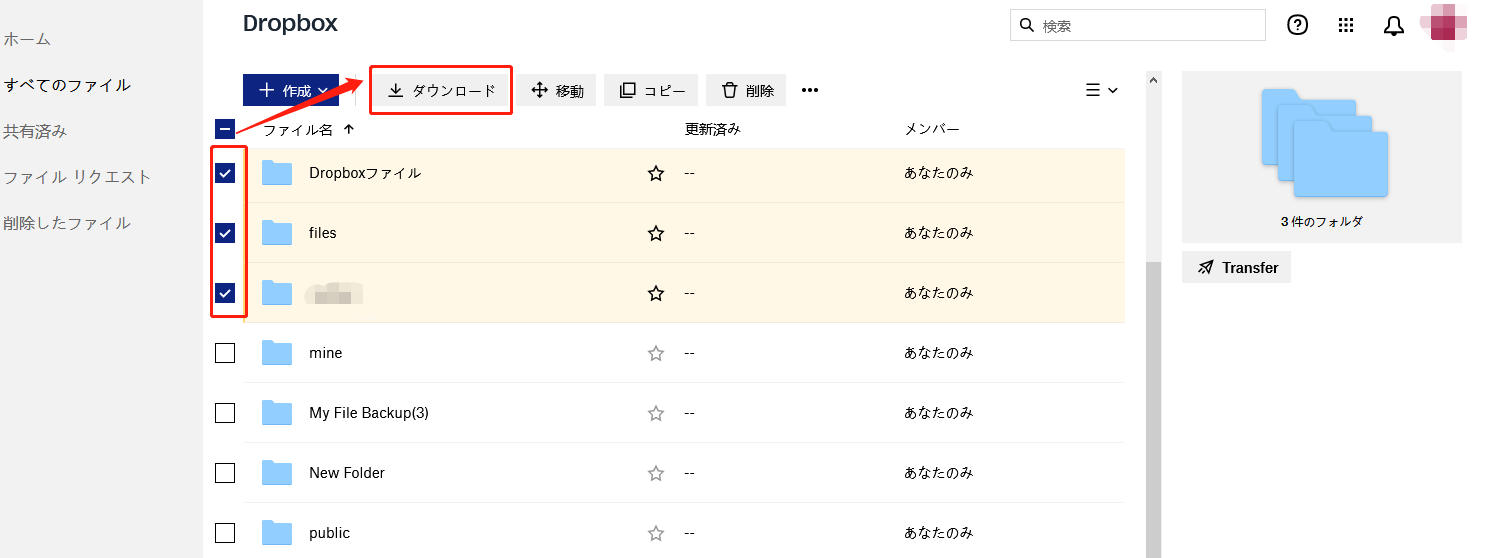The width and height of the screenshot is (1494, 558).
Task: Open 削除したファイル in sidebar
Action: [67, 223]
